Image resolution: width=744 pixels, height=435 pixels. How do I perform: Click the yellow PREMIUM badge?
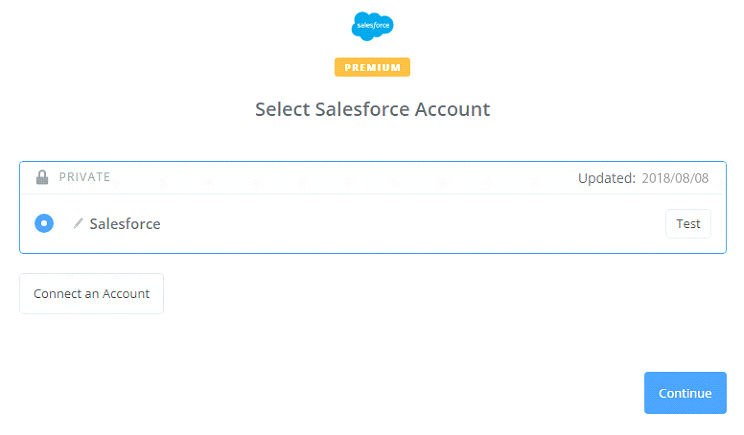(372, 68)
